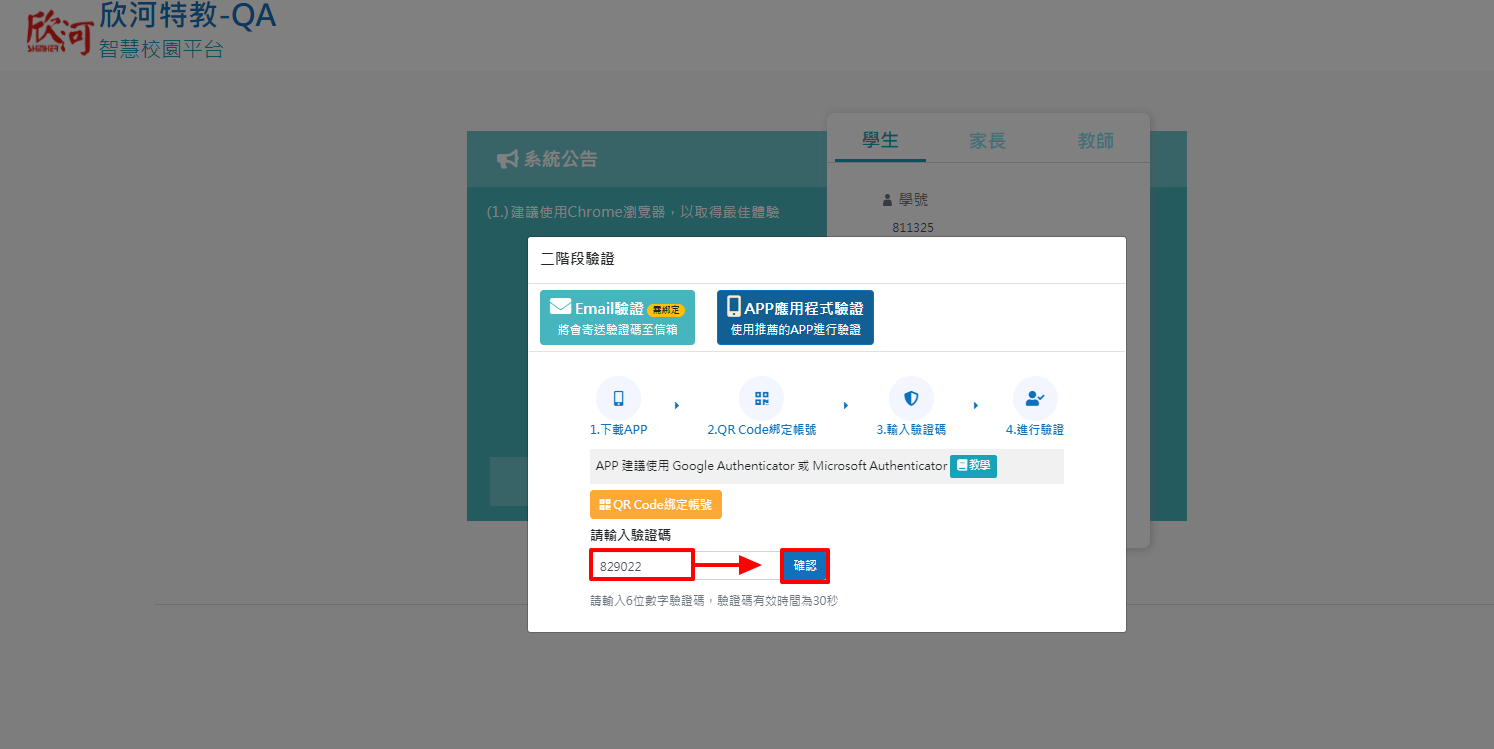Click the 欣河 logo in header
Image resolution: width=1494 pixels, height=749 pixels.
pos(59,33)
